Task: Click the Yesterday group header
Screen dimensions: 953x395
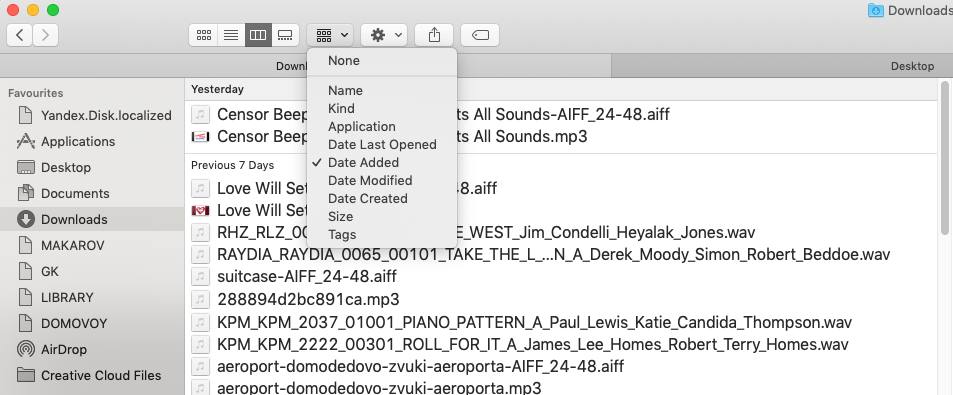Action: (x=217, y=89)
